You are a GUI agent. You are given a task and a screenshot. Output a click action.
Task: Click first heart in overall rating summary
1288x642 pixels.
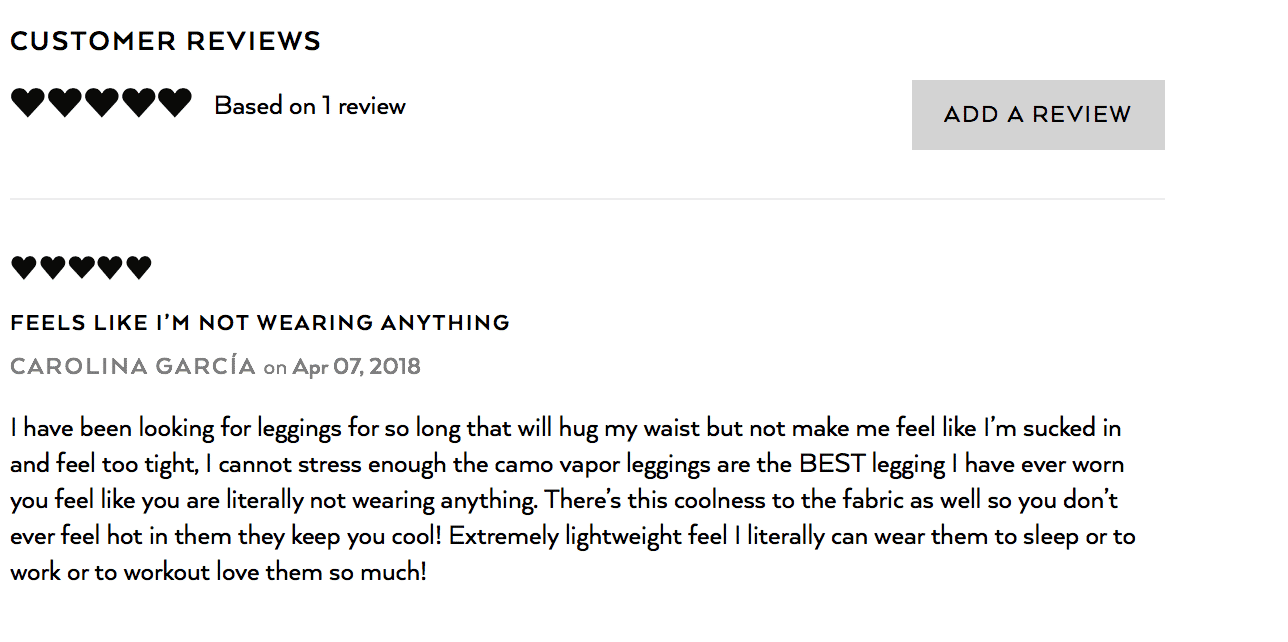[28, 103]
